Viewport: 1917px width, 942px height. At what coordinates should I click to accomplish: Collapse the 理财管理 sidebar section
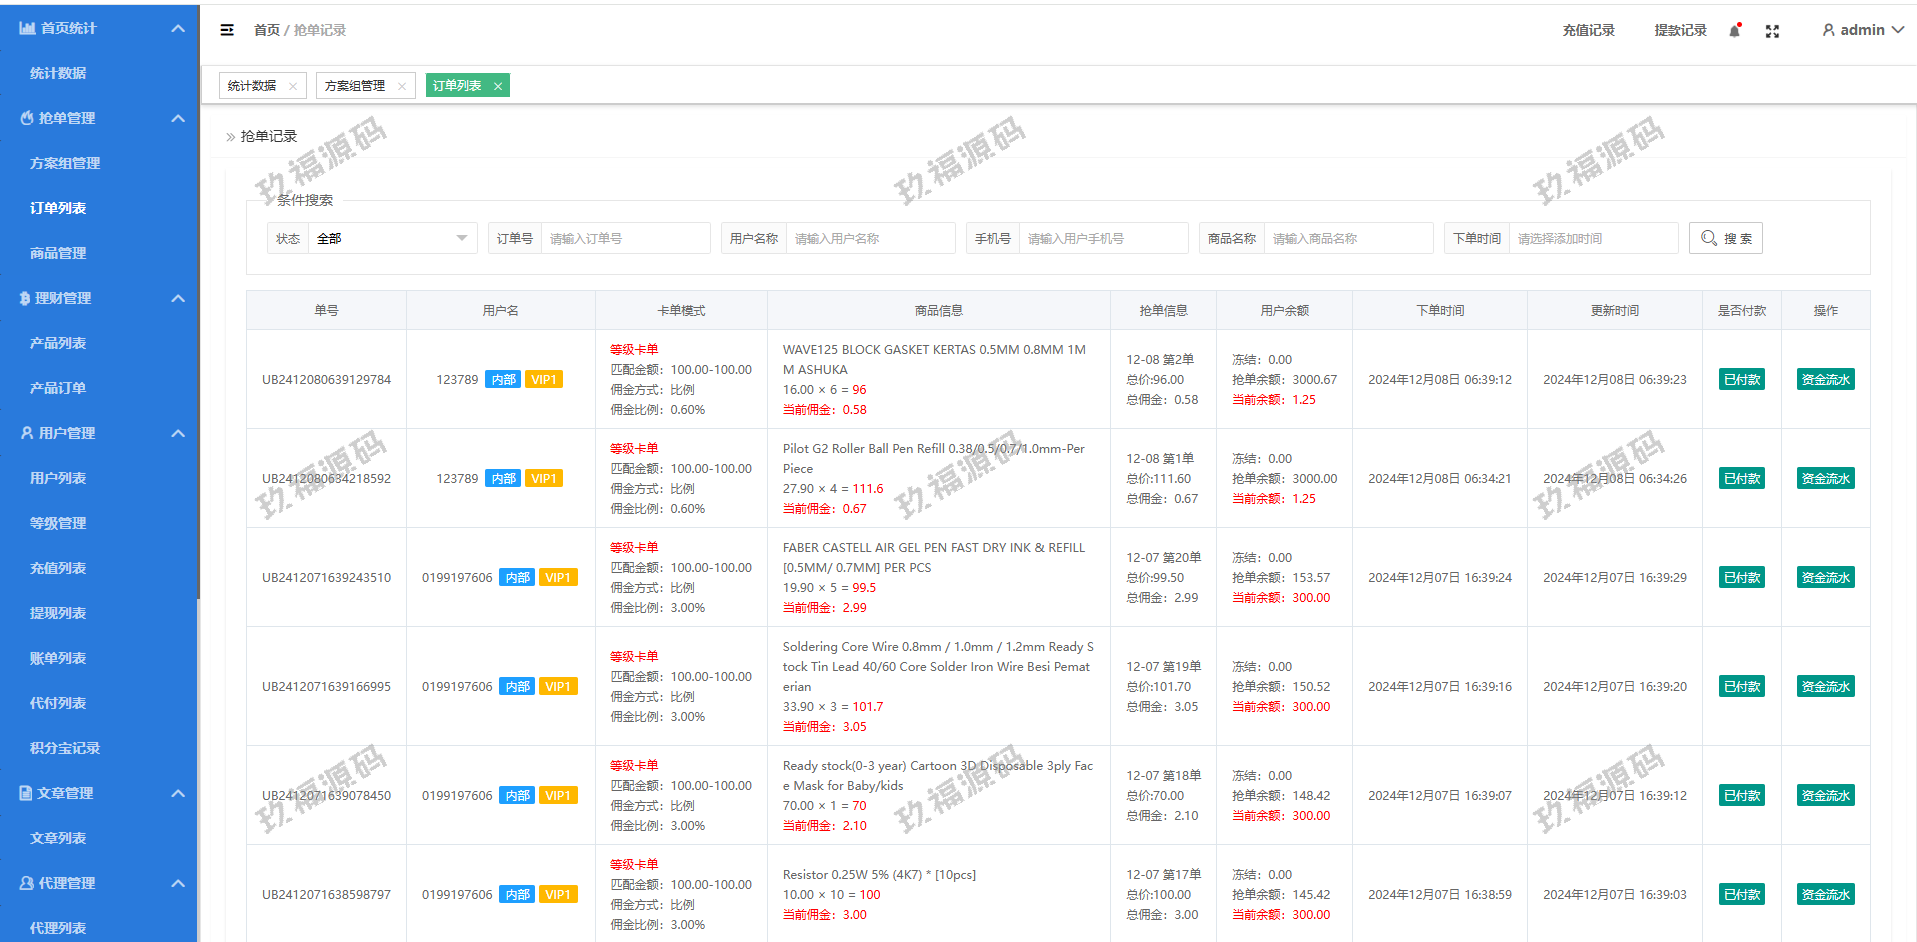pyautogui.click(x=178, y=298)
